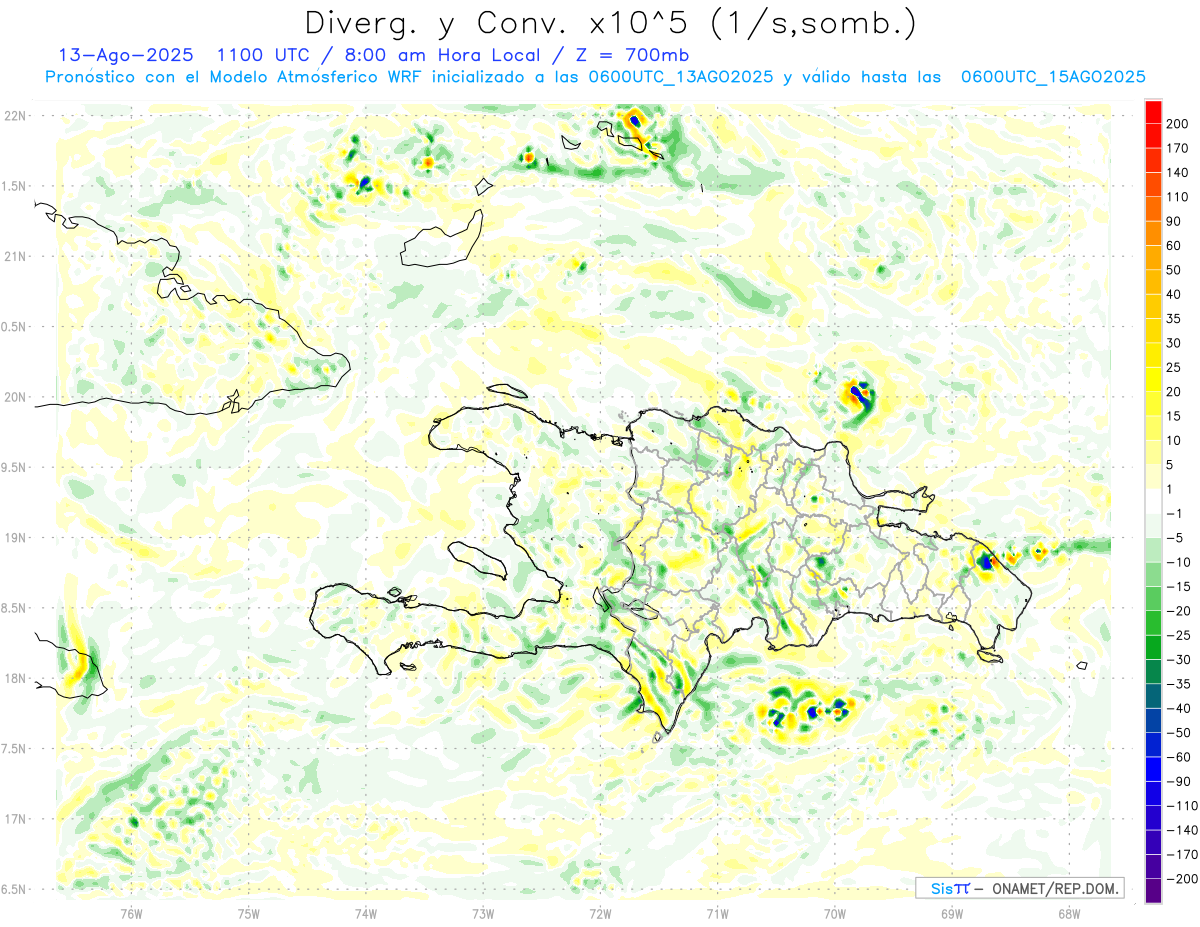Screen dimensions: 1200x927
Task: Click the 76W longitude label
Action: tap(131, 913)
